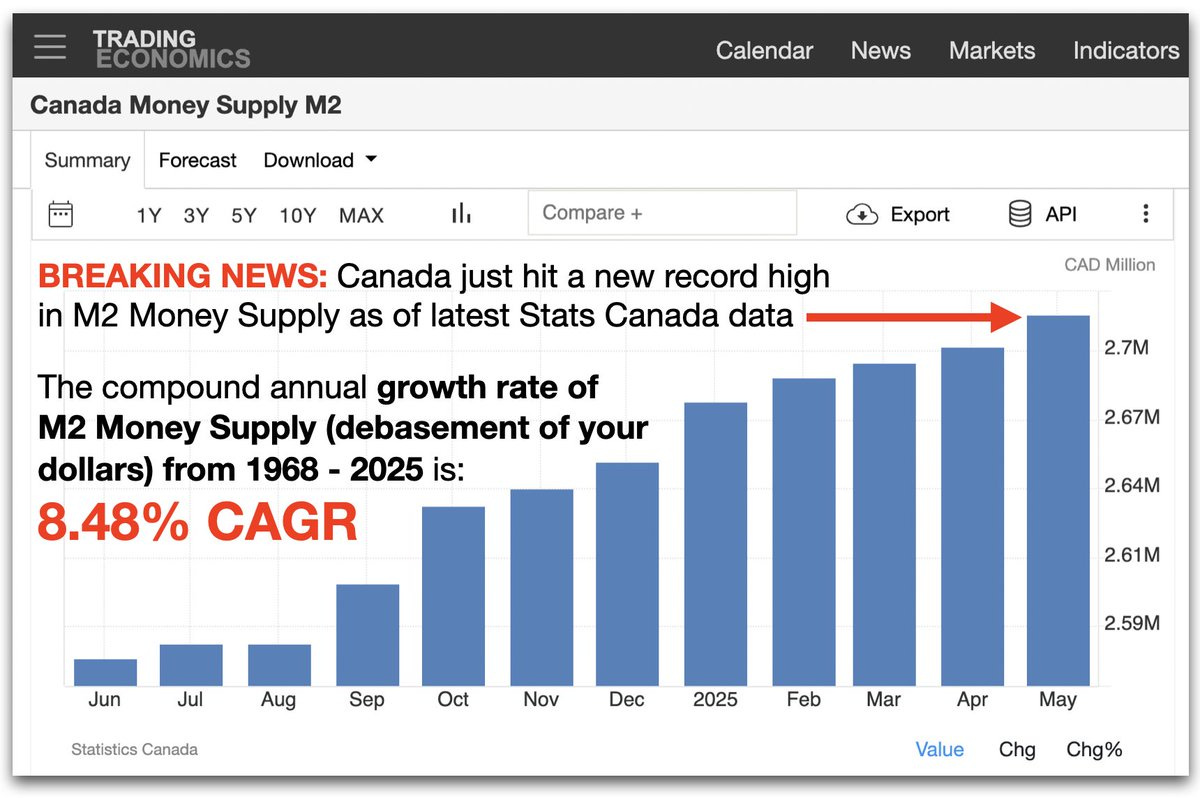The height and width of the screenshot is (798, 1200).
Task: Select the 10Y time range
Action: (x=297, y=214)
